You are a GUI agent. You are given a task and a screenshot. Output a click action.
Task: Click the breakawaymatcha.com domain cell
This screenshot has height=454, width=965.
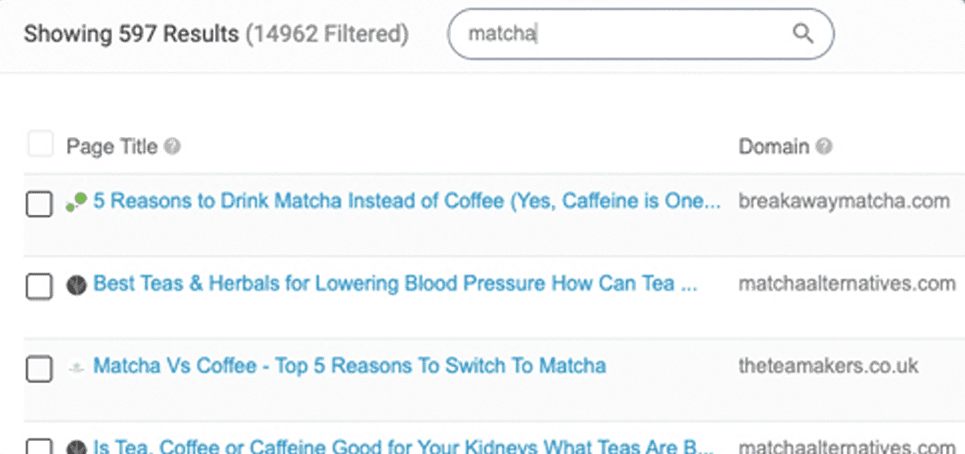coord(843,201)
